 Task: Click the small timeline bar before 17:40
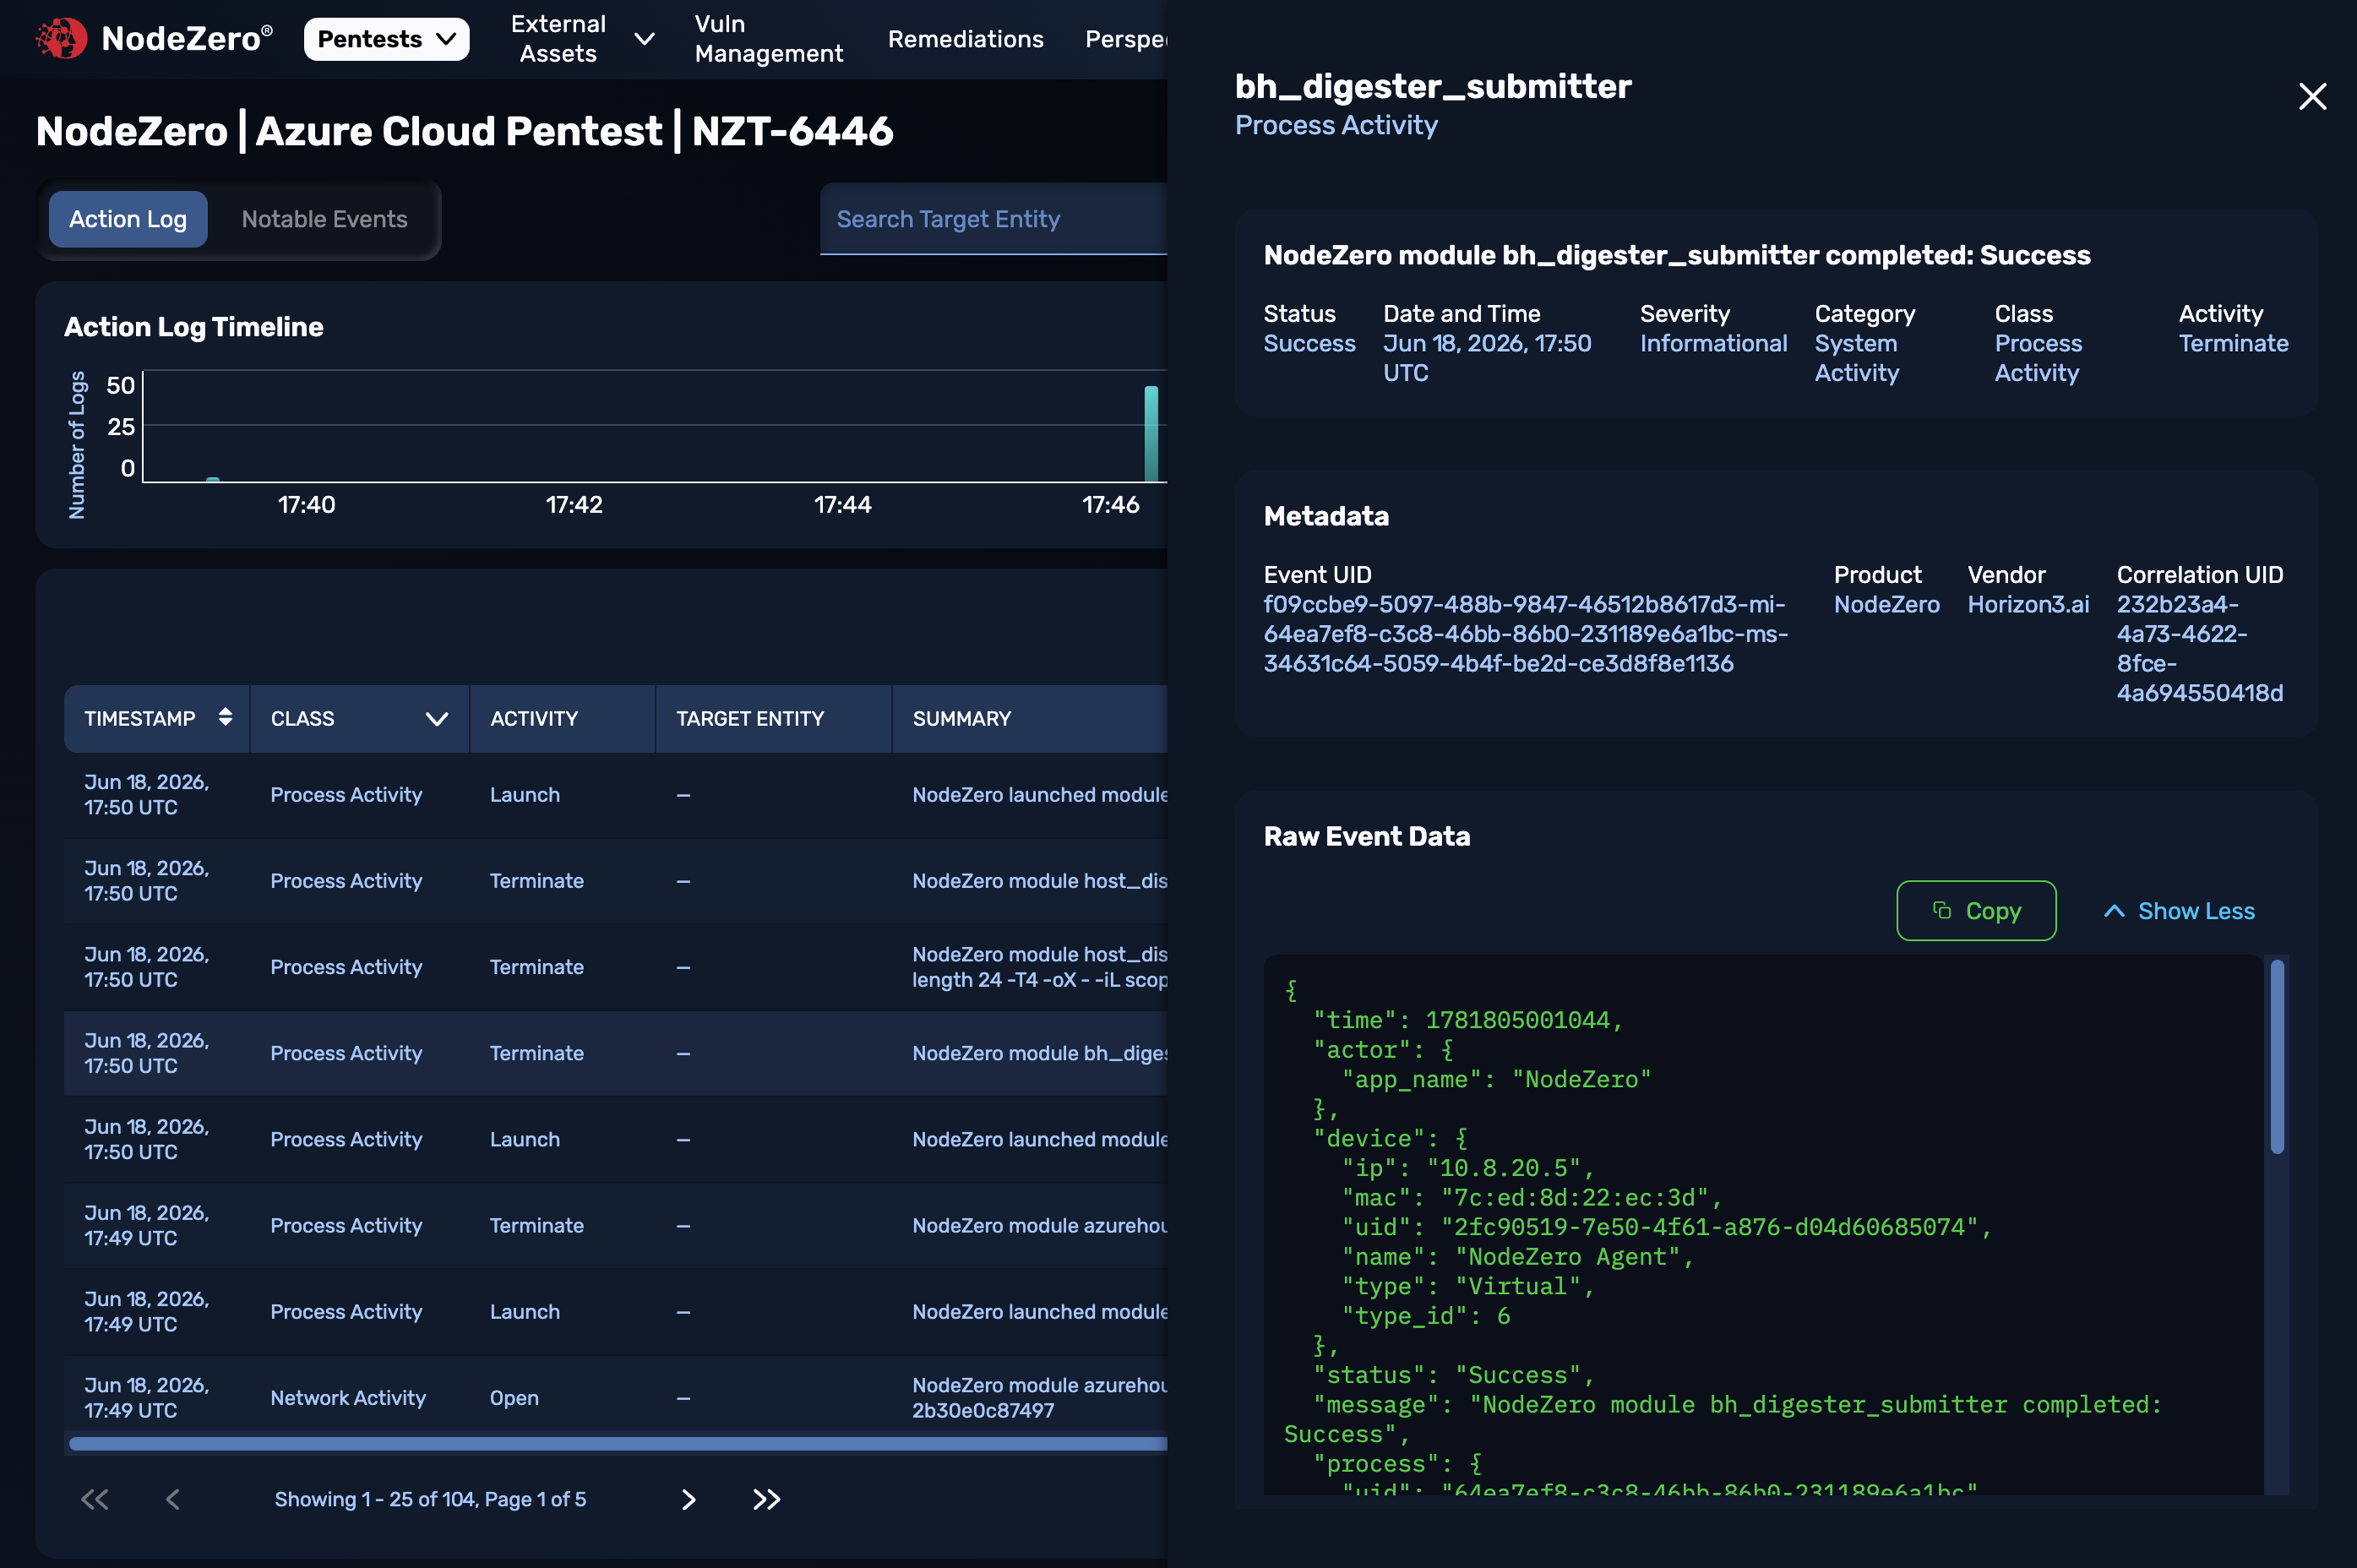click(x=212, y=479)
